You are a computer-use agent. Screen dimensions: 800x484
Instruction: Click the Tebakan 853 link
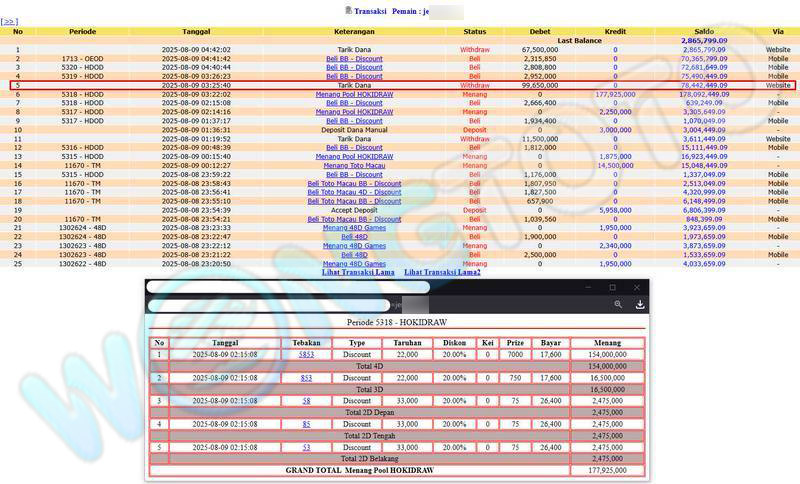[x=306, y=378]
